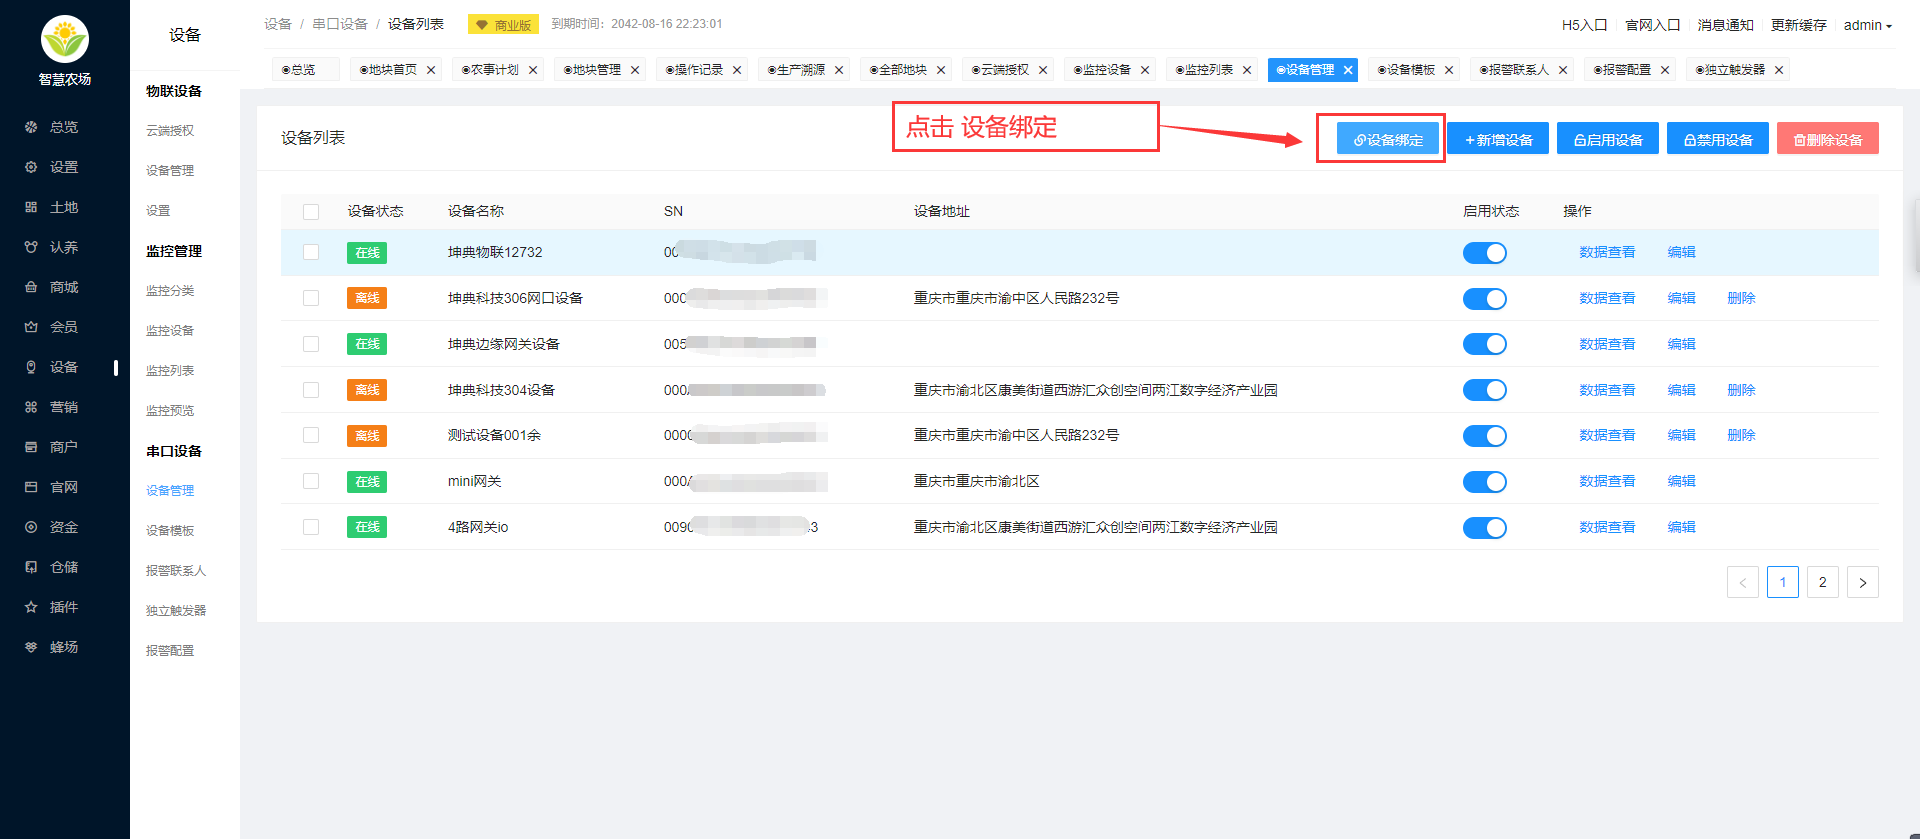Close the 地块首页 tab
The image size is (1920, 839).
(x=431, y=70)
